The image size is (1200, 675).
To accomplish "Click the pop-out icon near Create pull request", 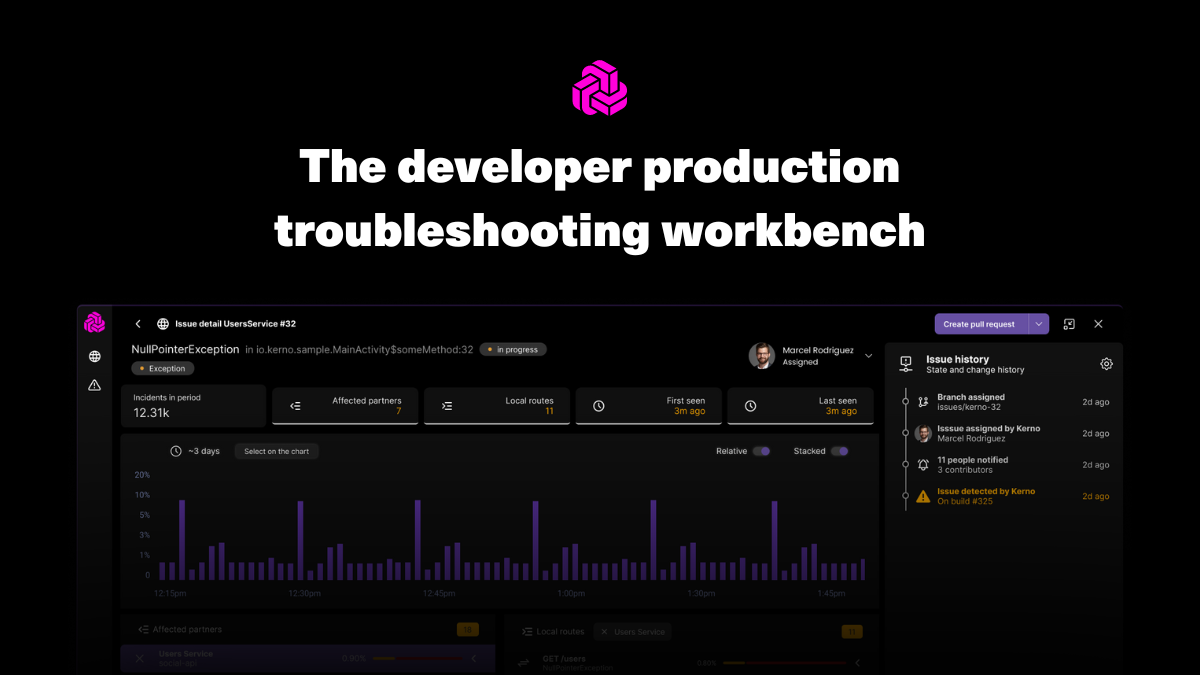I will click(1069, 323).
